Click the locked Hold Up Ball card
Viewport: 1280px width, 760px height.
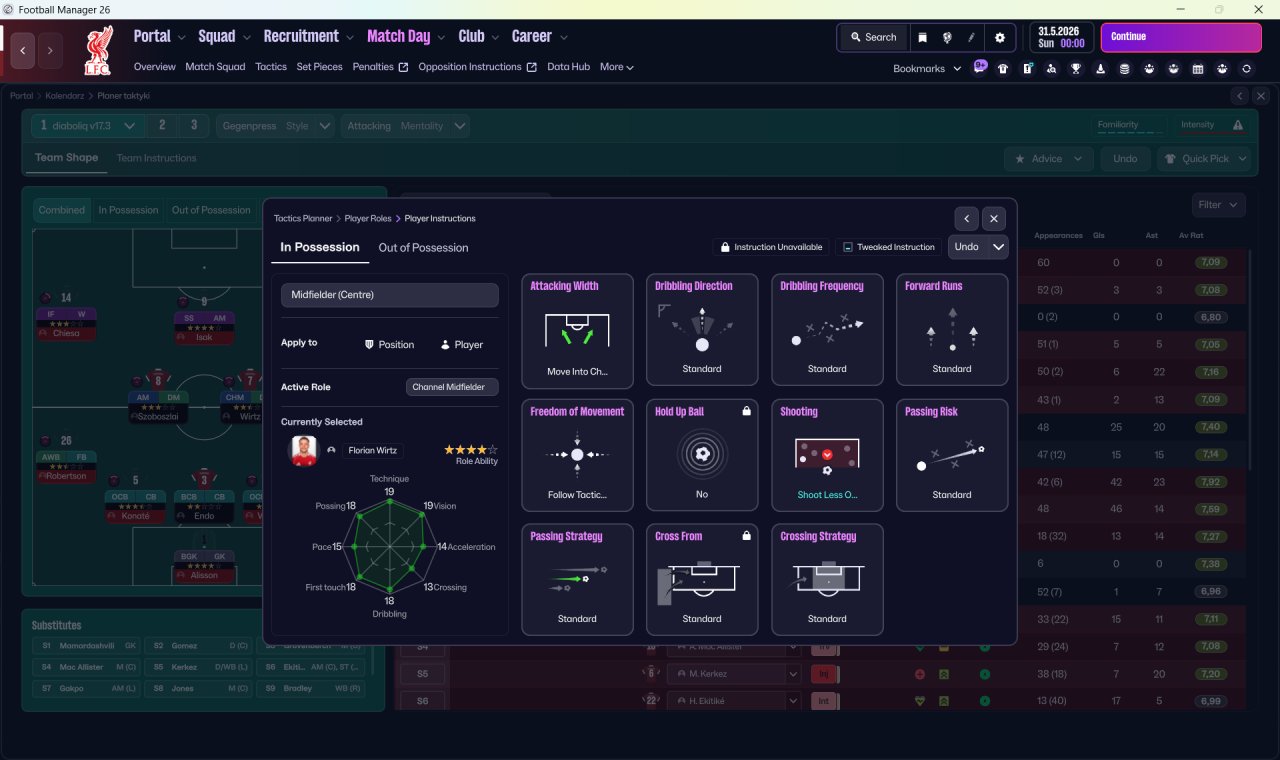(x=702, y=455)
